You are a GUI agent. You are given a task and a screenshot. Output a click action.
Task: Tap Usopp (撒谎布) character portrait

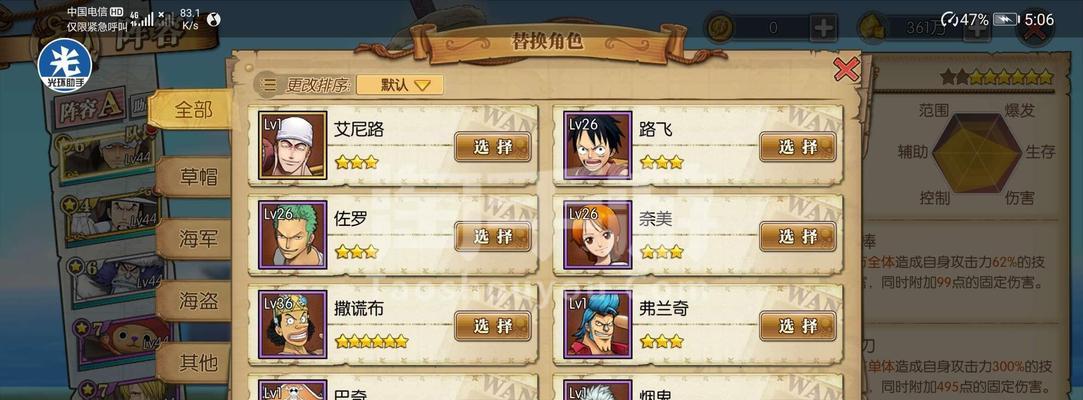click(292, 325)
